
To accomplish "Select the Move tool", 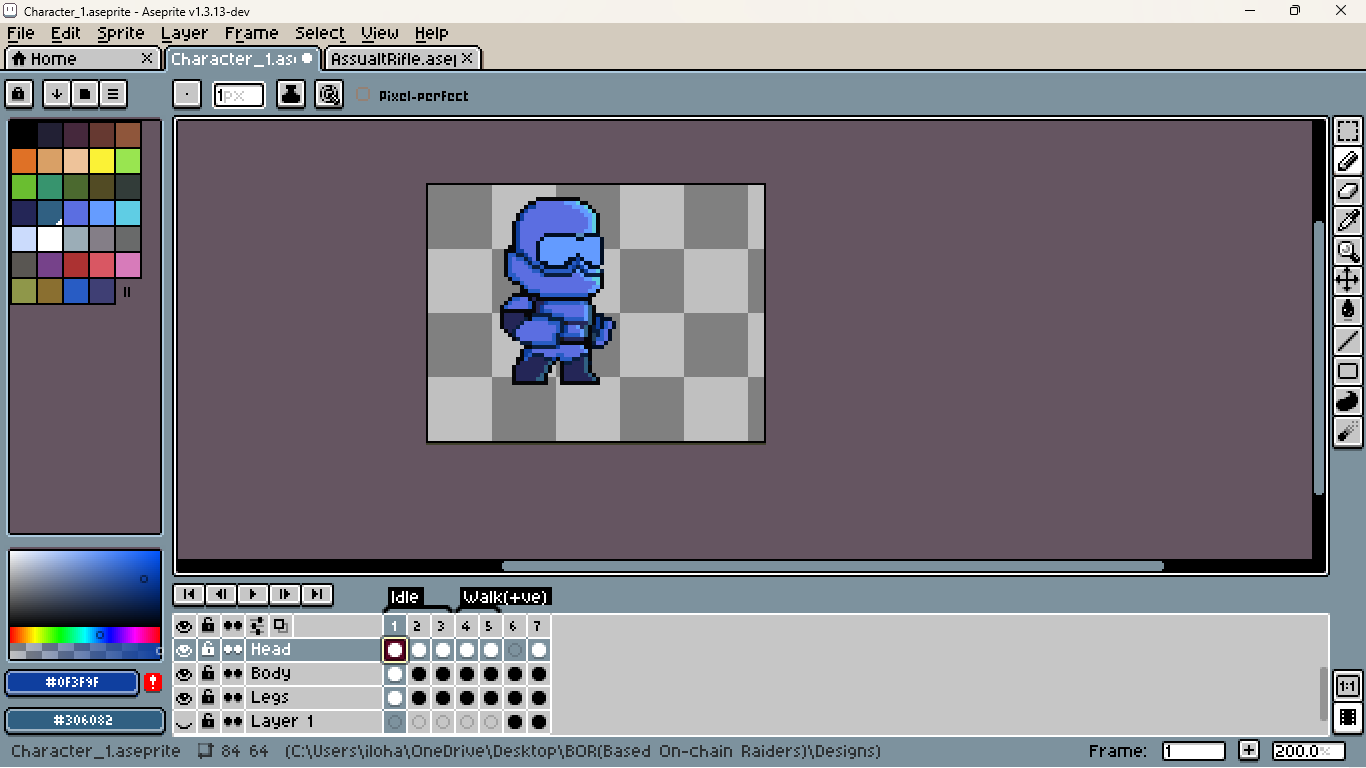I will (x=1347, y=280).
